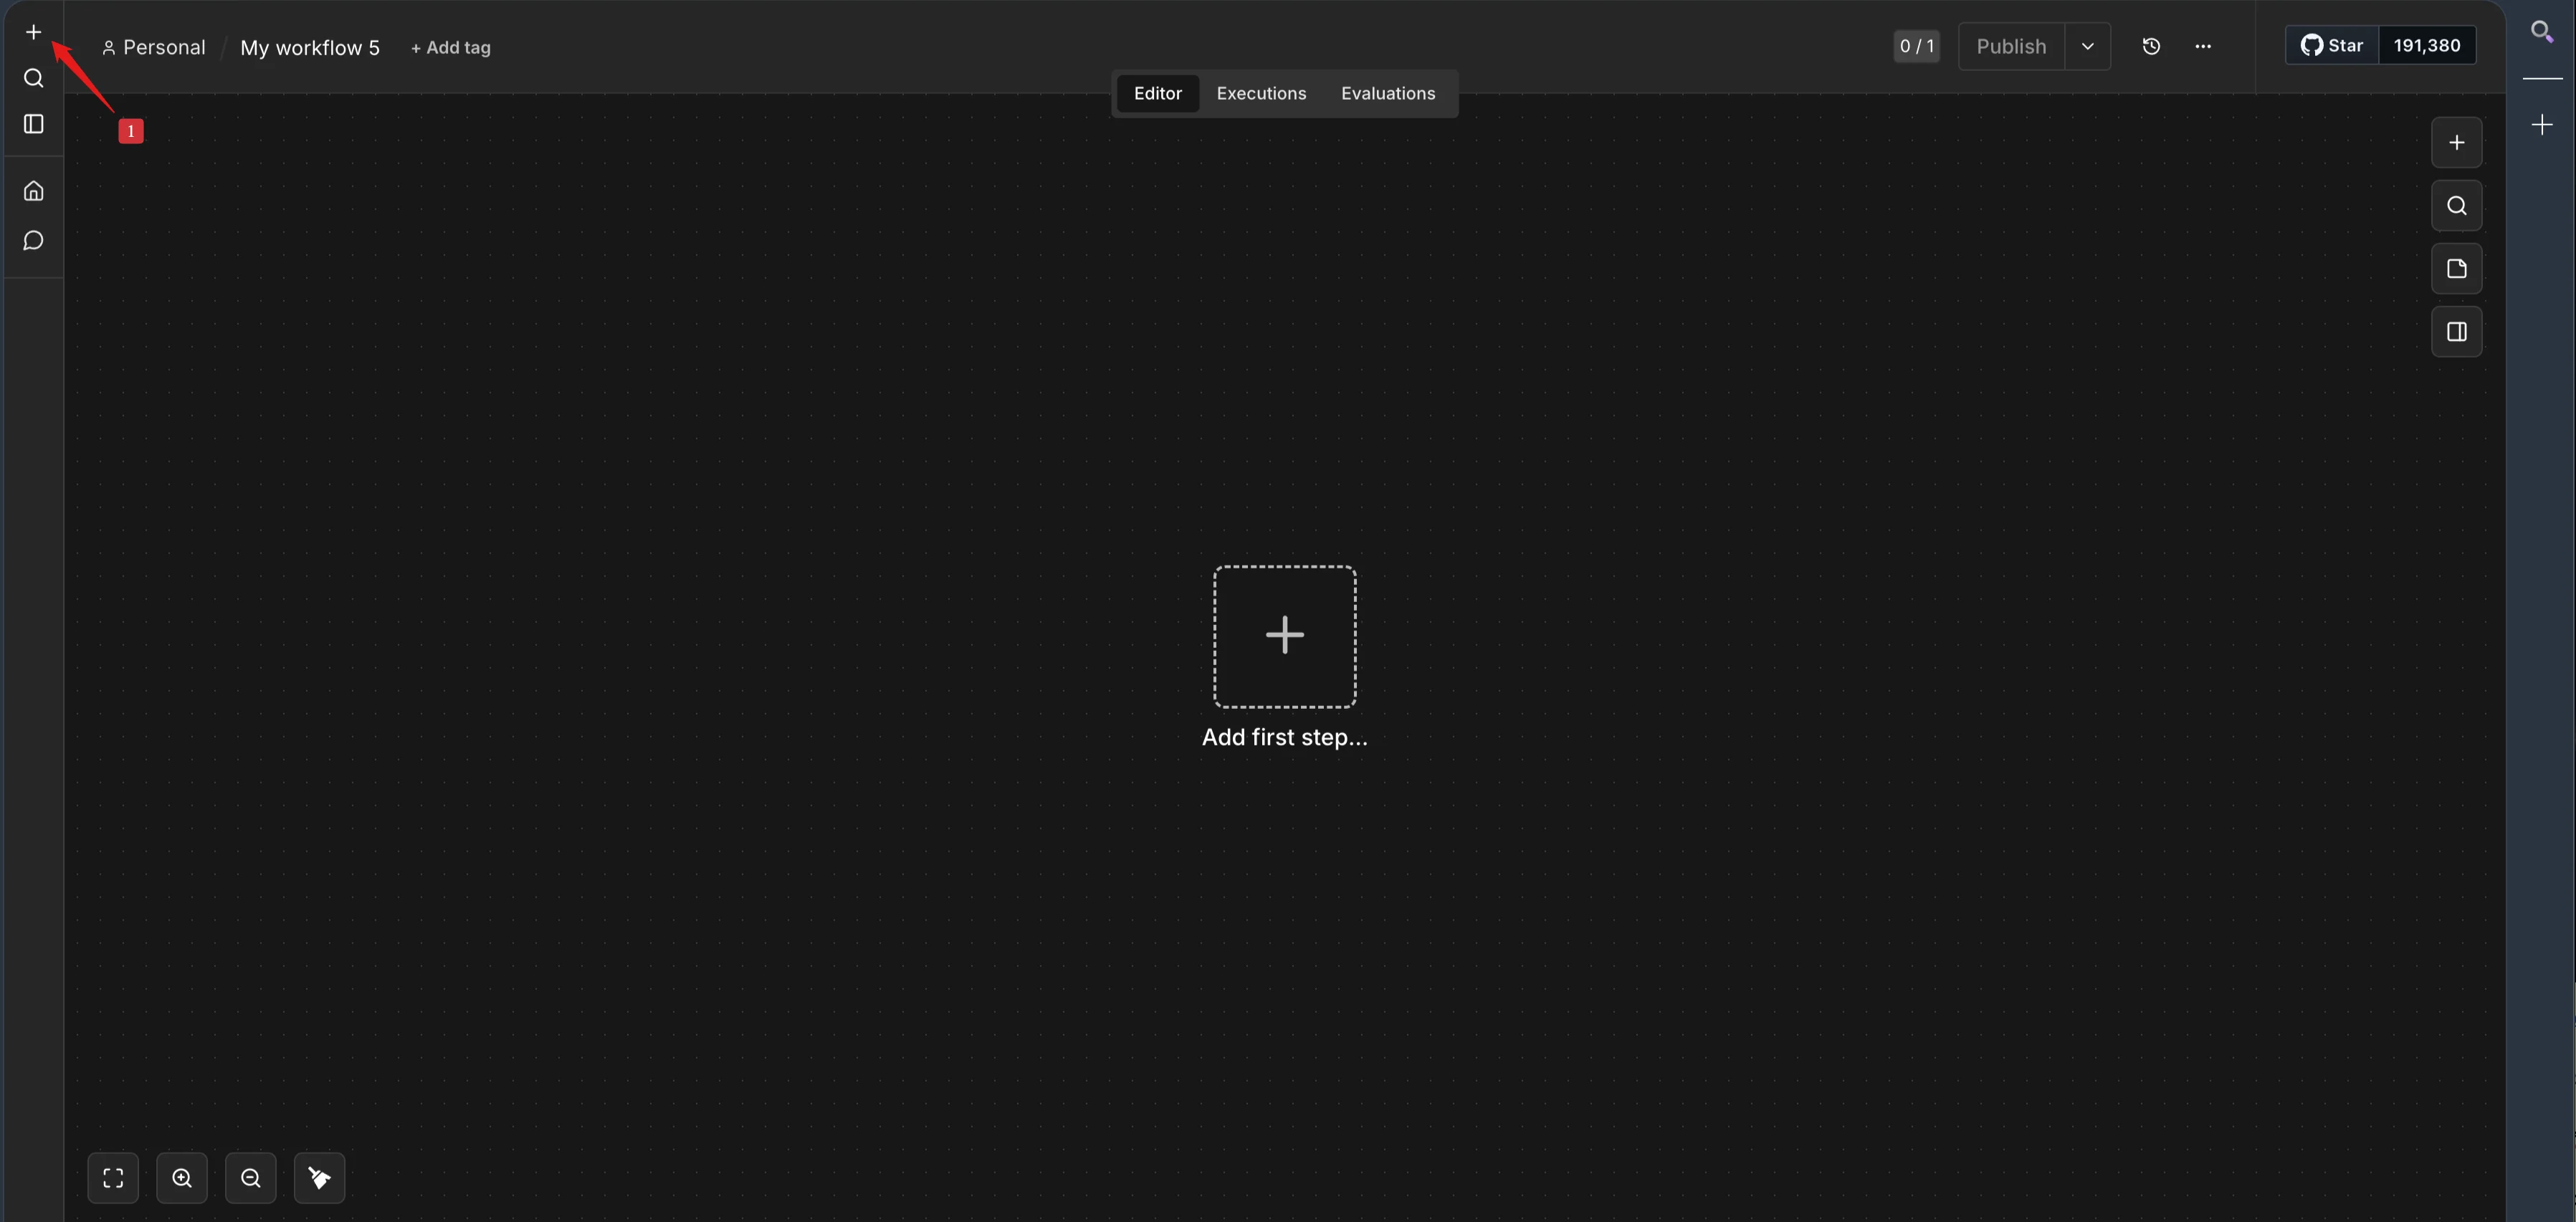Click the plus icon in the left sidebar
This screenshot has width=2576, height=1222.
coord(33,32)
